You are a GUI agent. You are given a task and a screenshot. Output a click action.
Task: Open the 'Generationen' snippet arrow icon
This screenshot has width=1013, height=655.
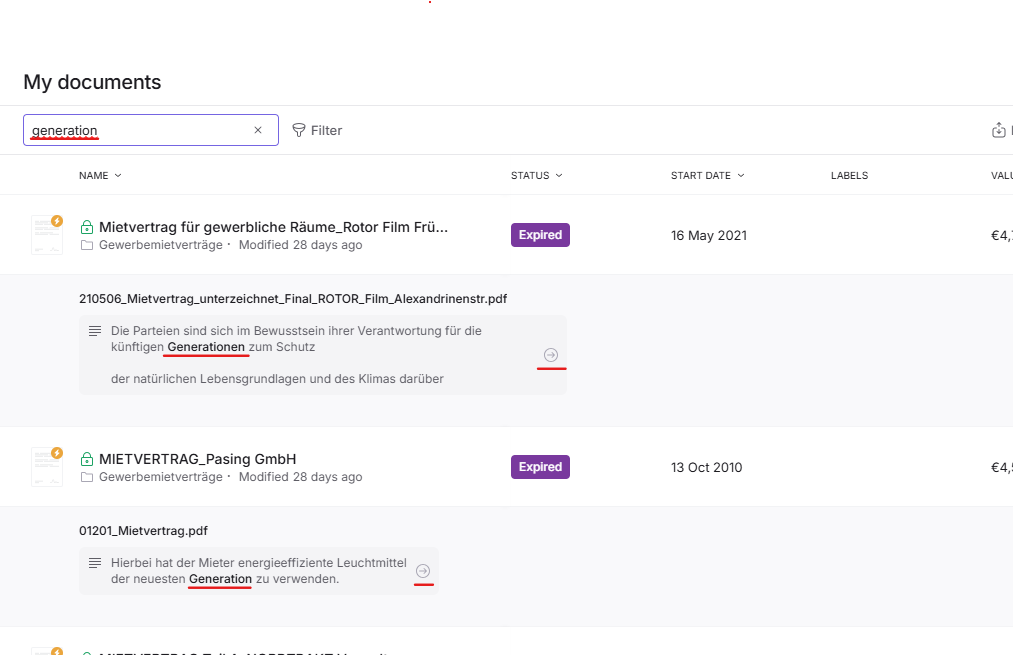[x=551, y=355]
